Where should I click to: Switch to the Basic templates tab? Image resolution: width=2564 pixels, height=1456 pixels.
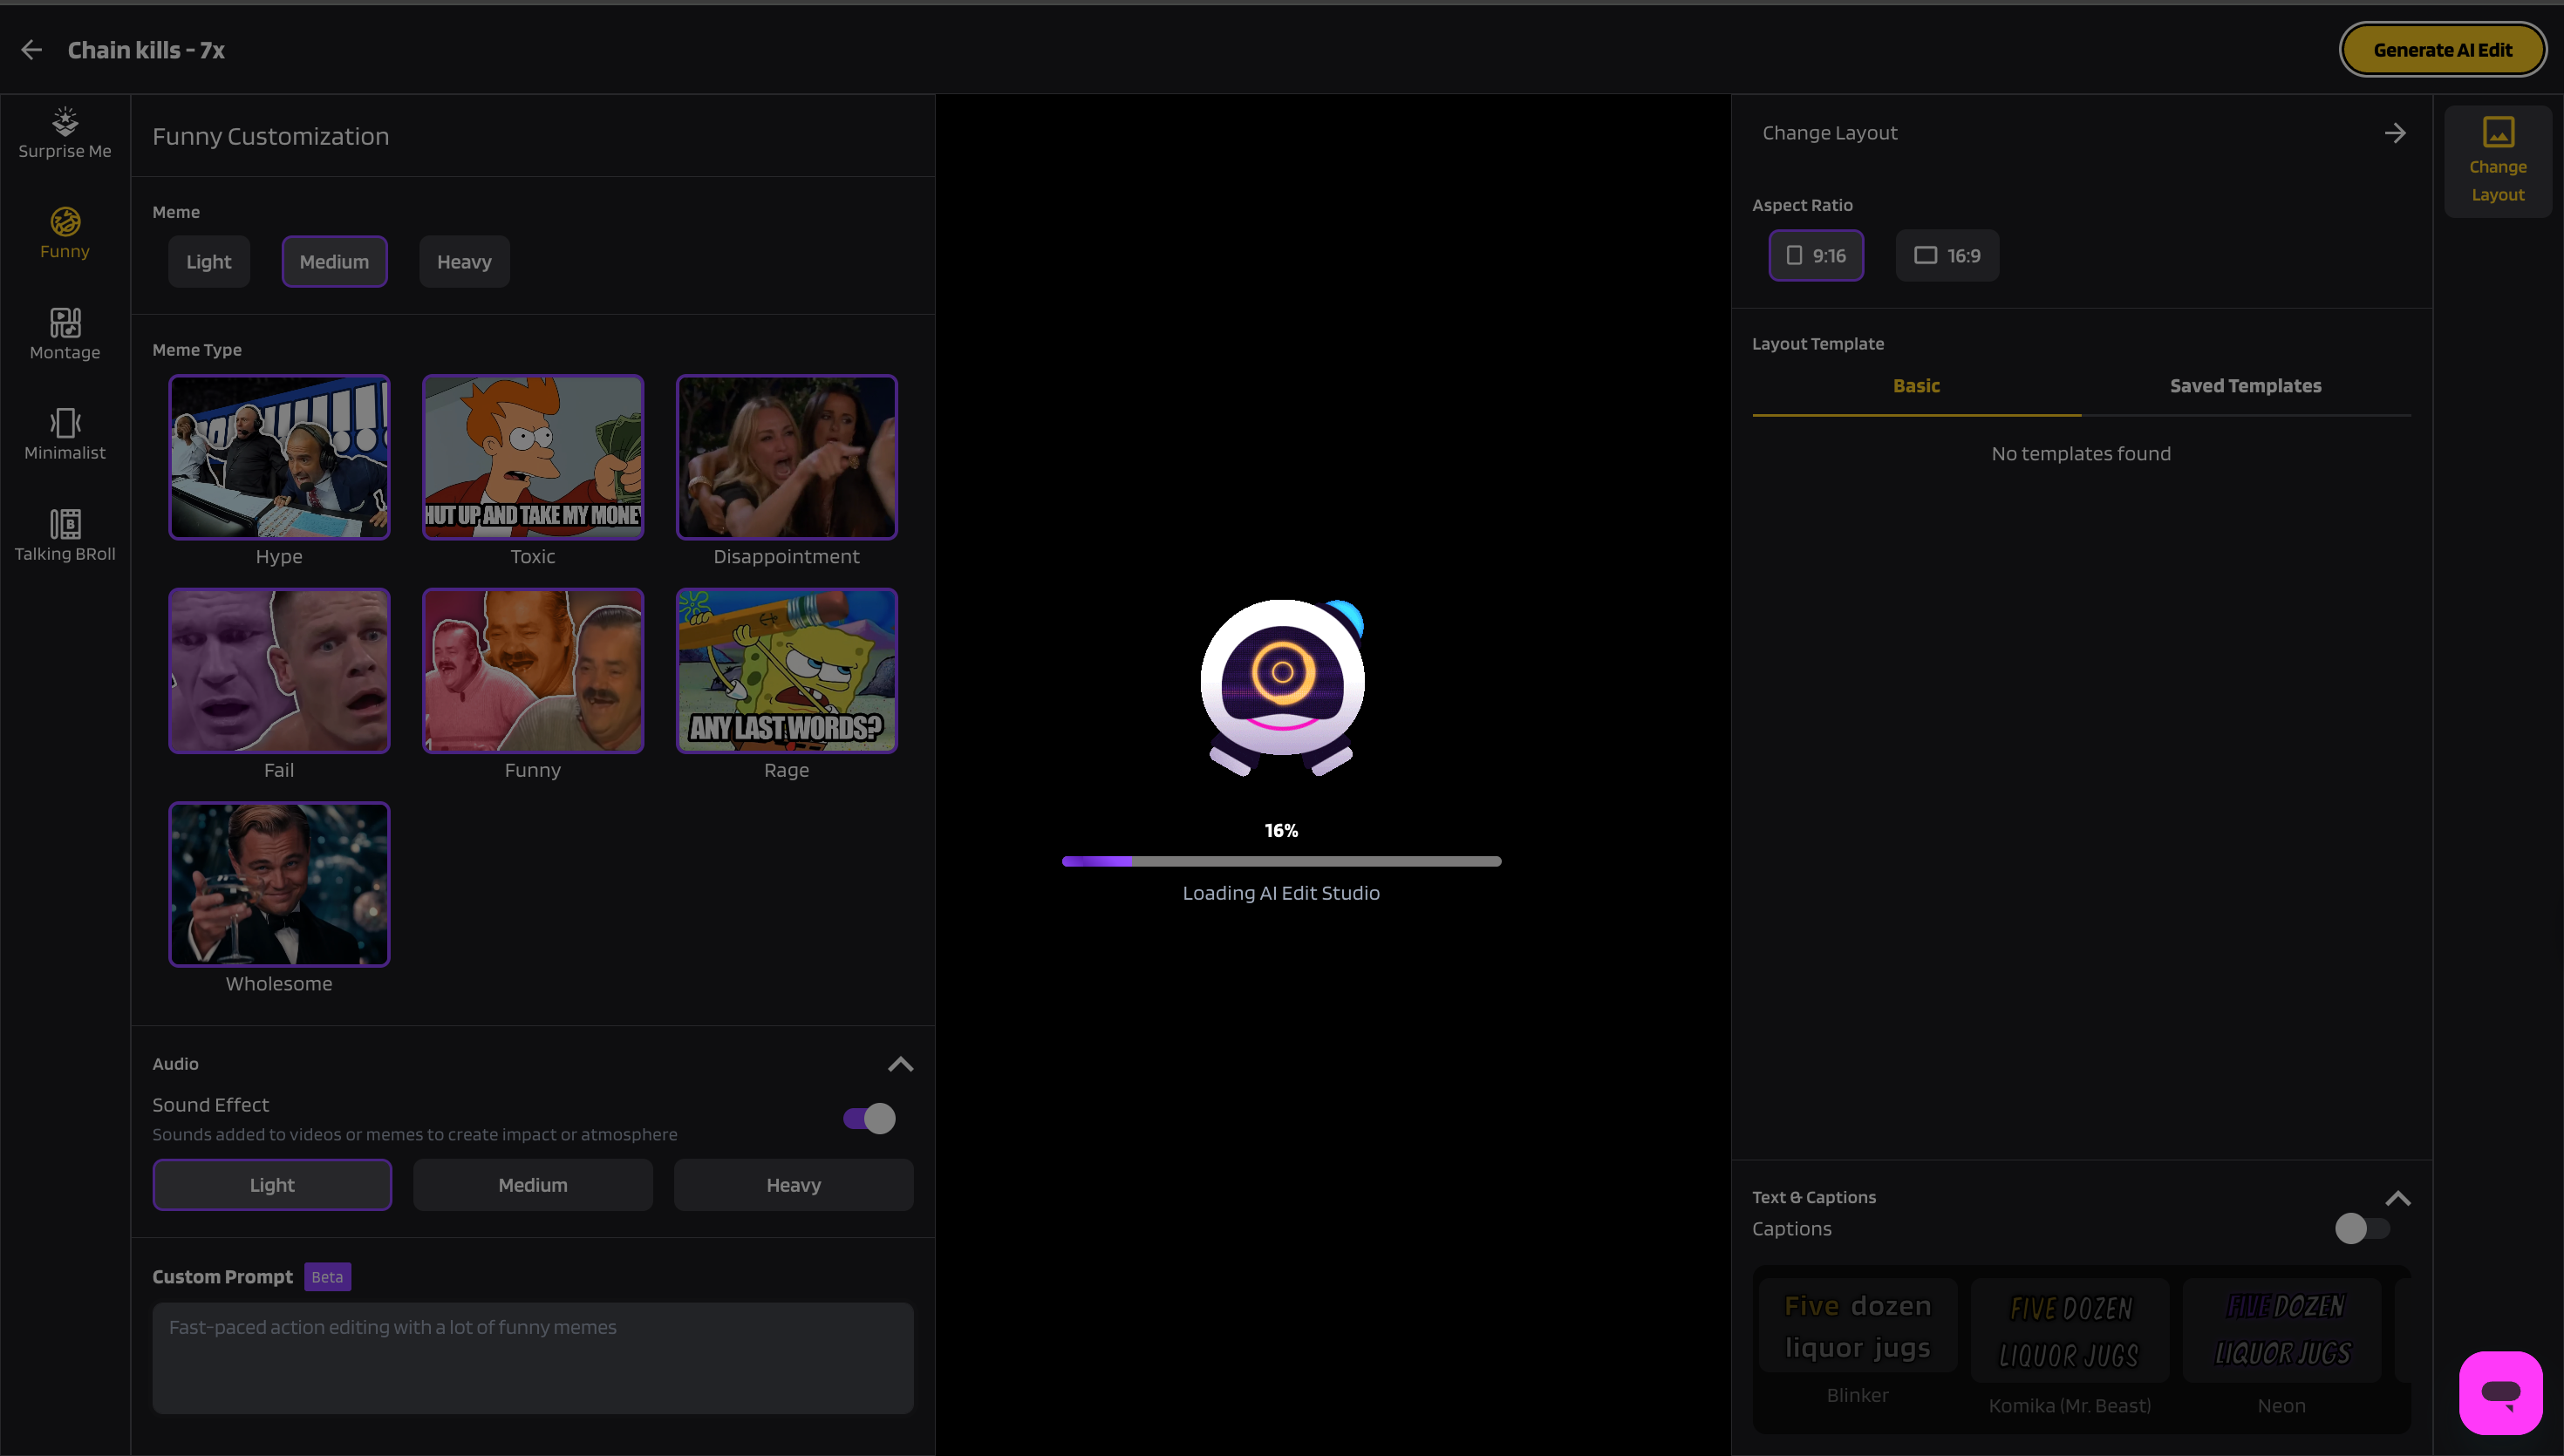tap(1916, 386)
